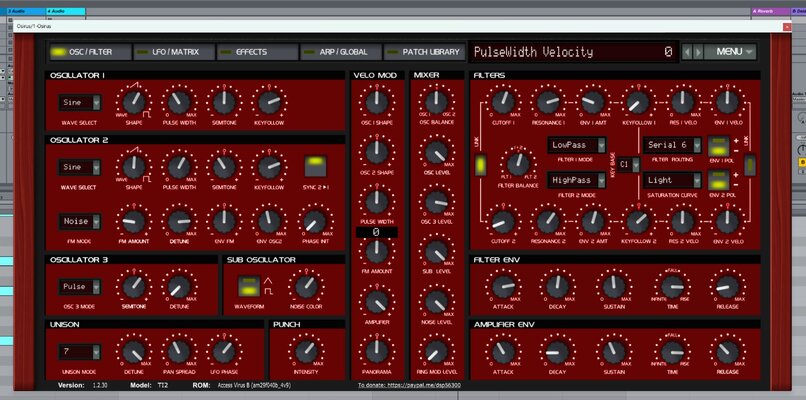Open the FM Mode Noise dropdown
The image size is (806, 400).
pos(80,222)
